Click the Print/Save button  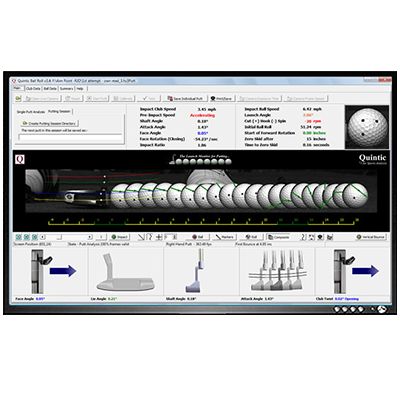[221, 98]
